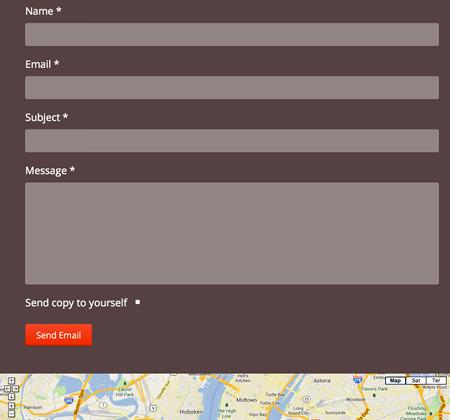This screenshot has width=450, height=420.
Task: Switch map to the Ter terrain view
Action: (436, 380)
